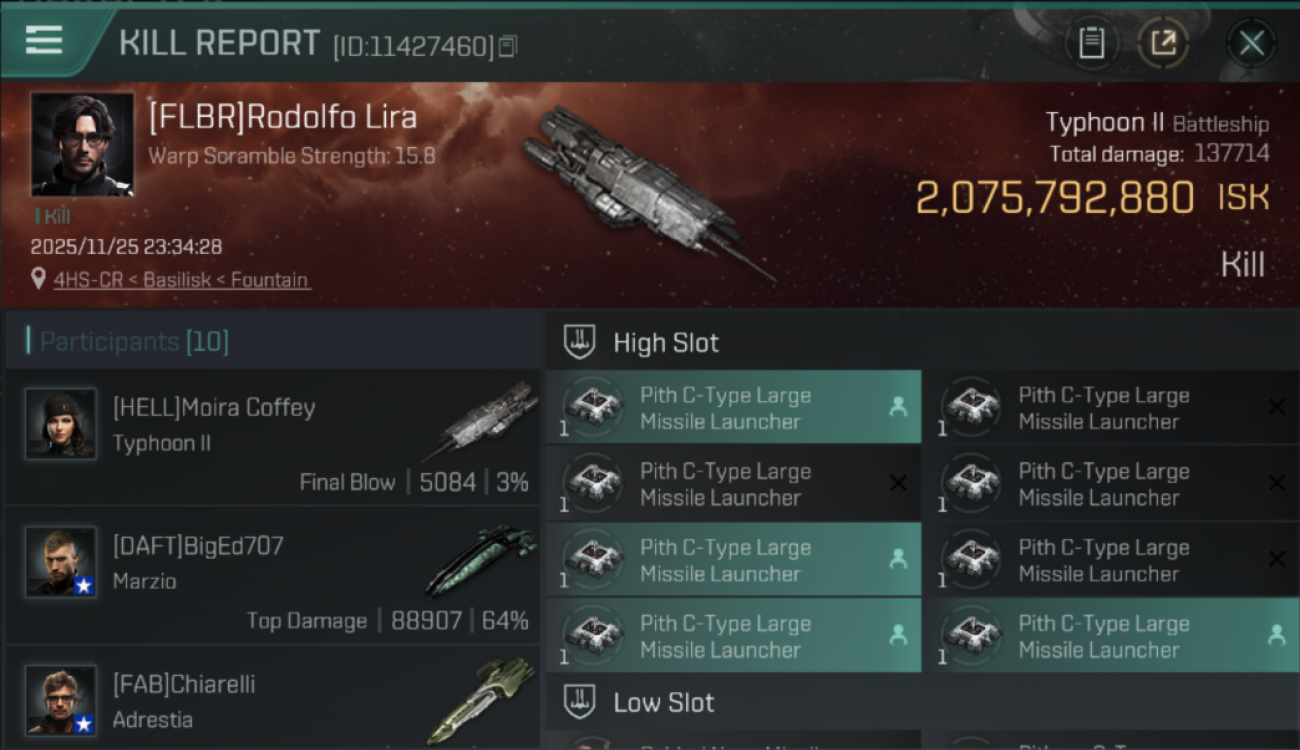Click the Low Slot shield icon
1300x750 pixels.
point(580,702)
